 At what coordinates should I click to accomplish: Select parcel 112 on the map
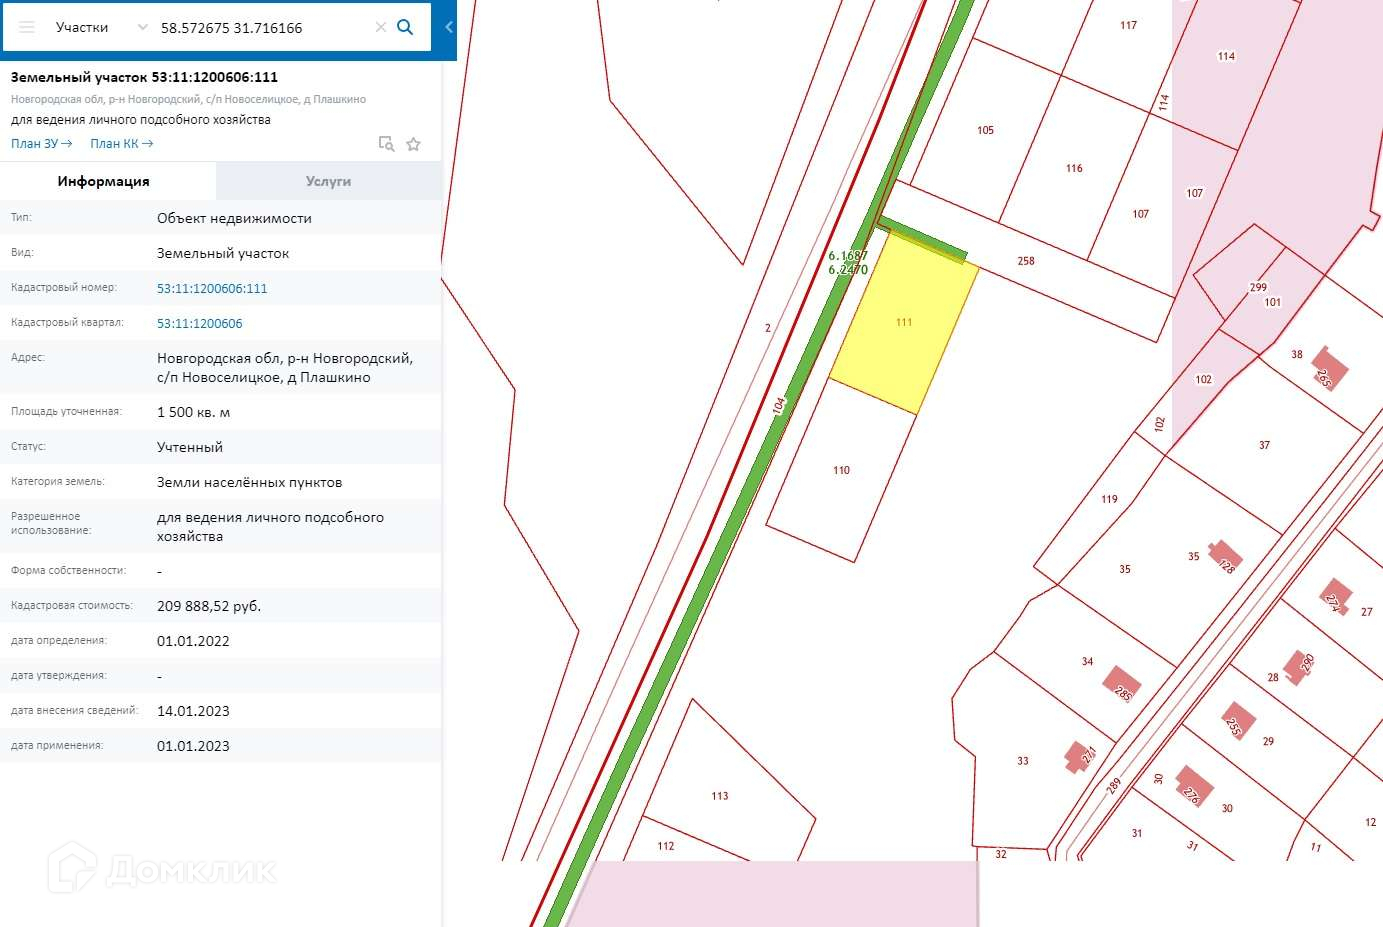coord(666,846)
